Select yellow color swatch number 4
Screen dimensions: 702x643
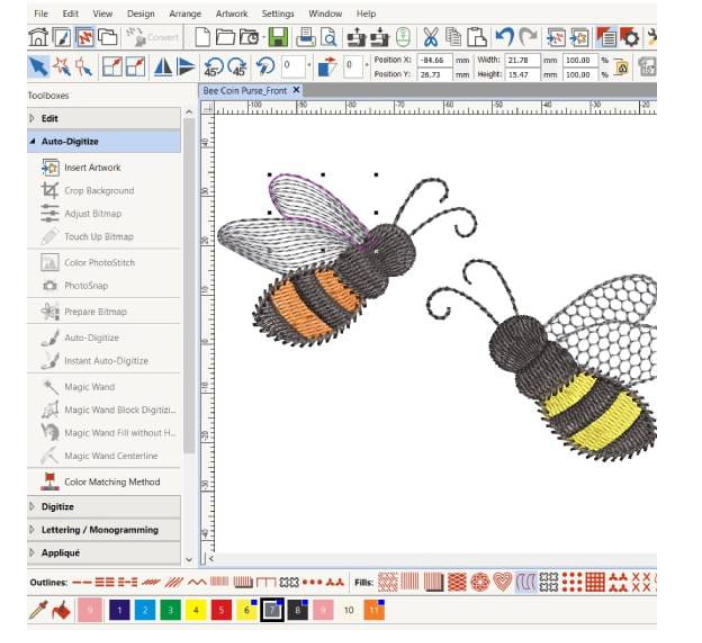pyautogui.click(x=196, y=610)
